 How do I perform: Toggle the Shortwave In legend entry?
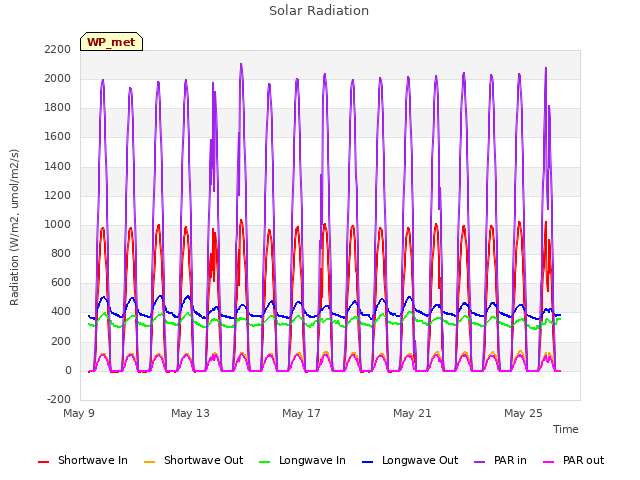coord(83,461)
